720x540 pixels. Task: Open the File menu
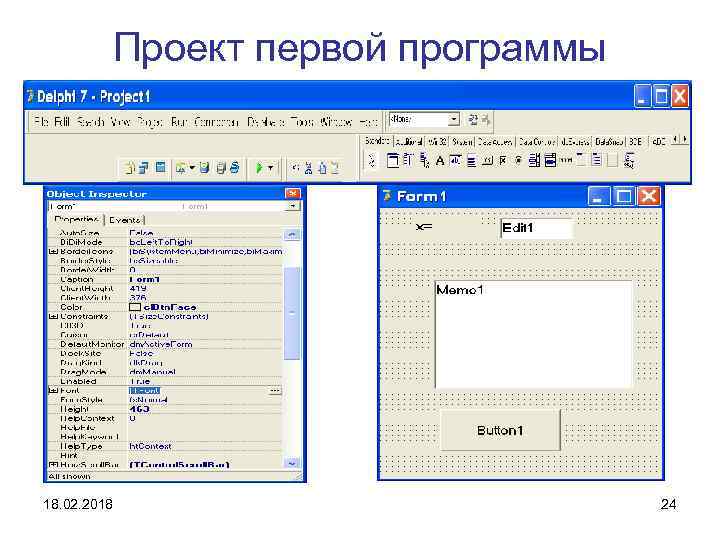tap(41, 122)
